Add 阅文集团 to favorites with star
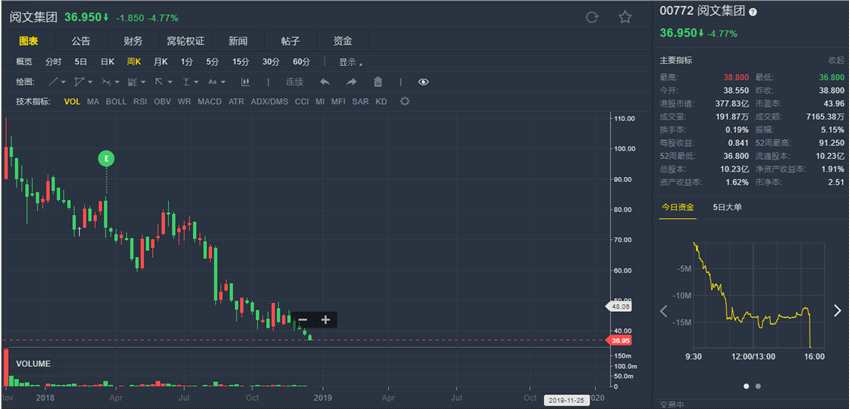Image resolution: width=850 pixels, height=409 pixels. [x=625, y=17]
